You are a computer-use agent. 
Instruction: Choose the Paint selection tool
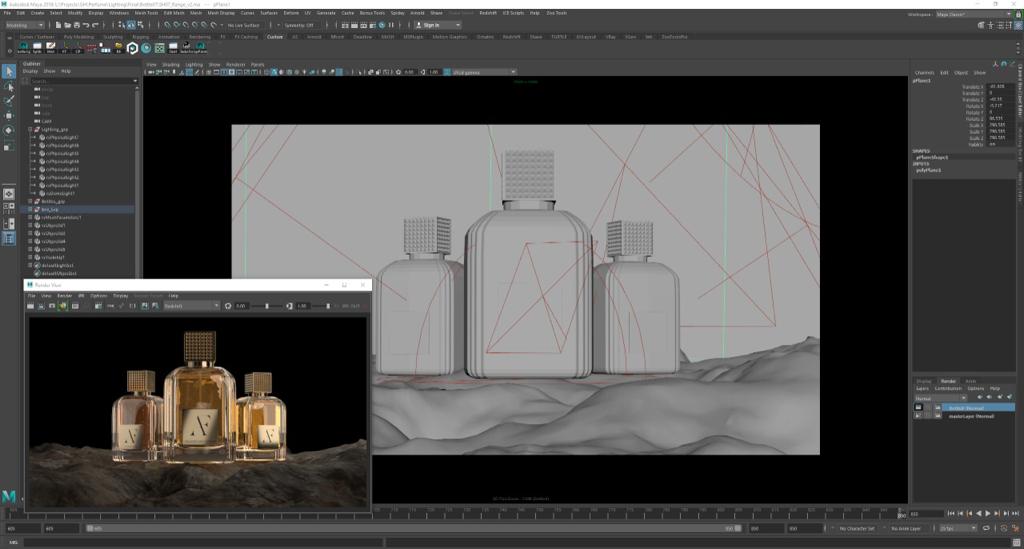tap(9, 101)
